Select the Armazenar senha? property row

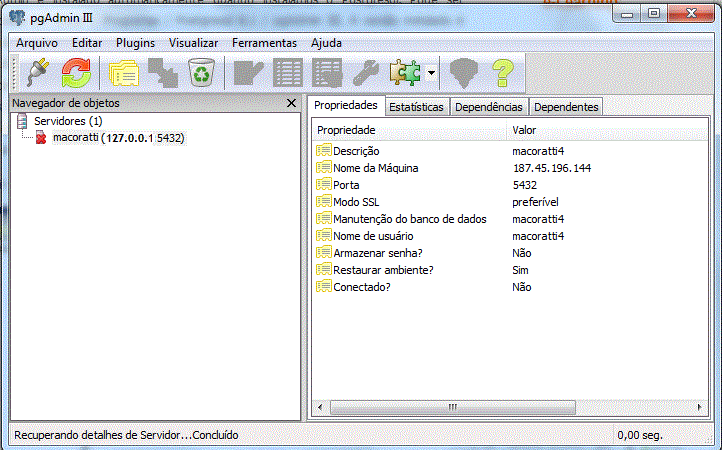tap(510, 253)
